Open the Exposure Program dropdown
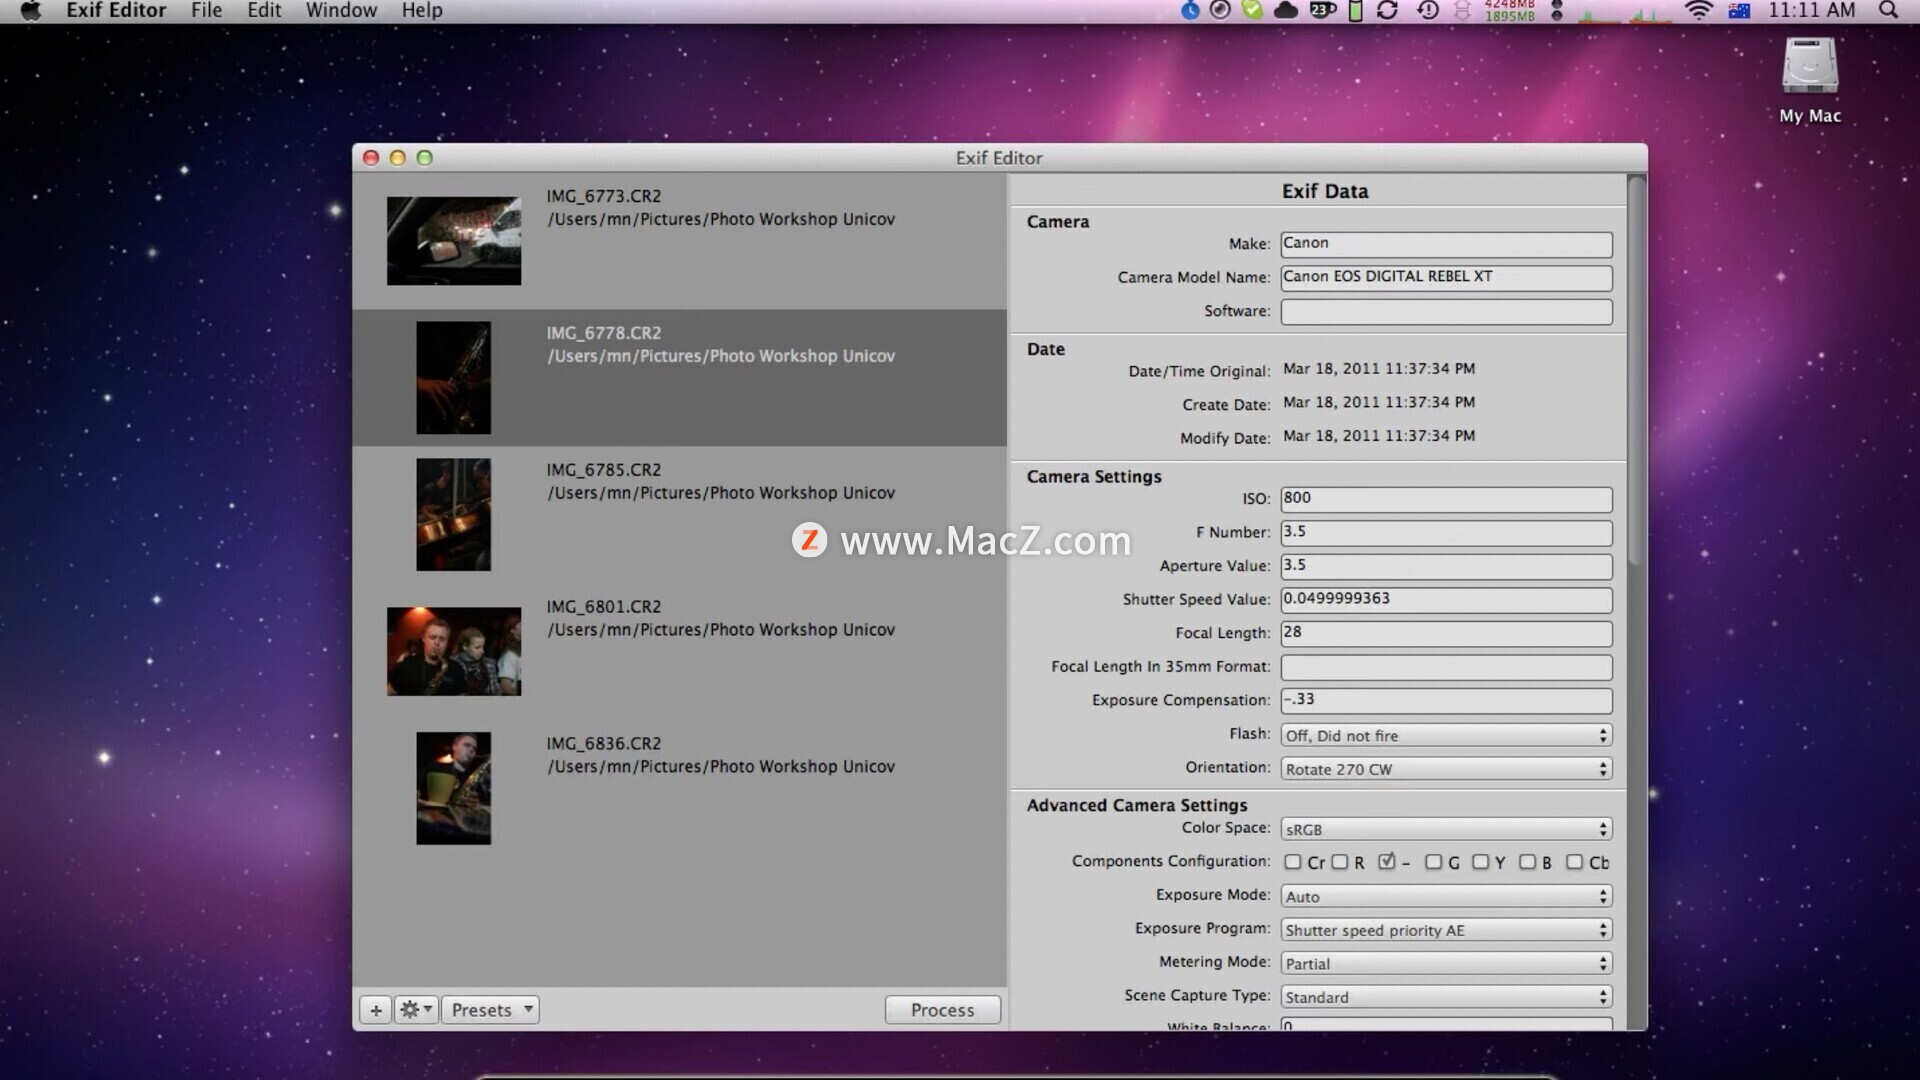Image resolution: width=1920 pixels, height=1080 pixels. point(1446,930)
